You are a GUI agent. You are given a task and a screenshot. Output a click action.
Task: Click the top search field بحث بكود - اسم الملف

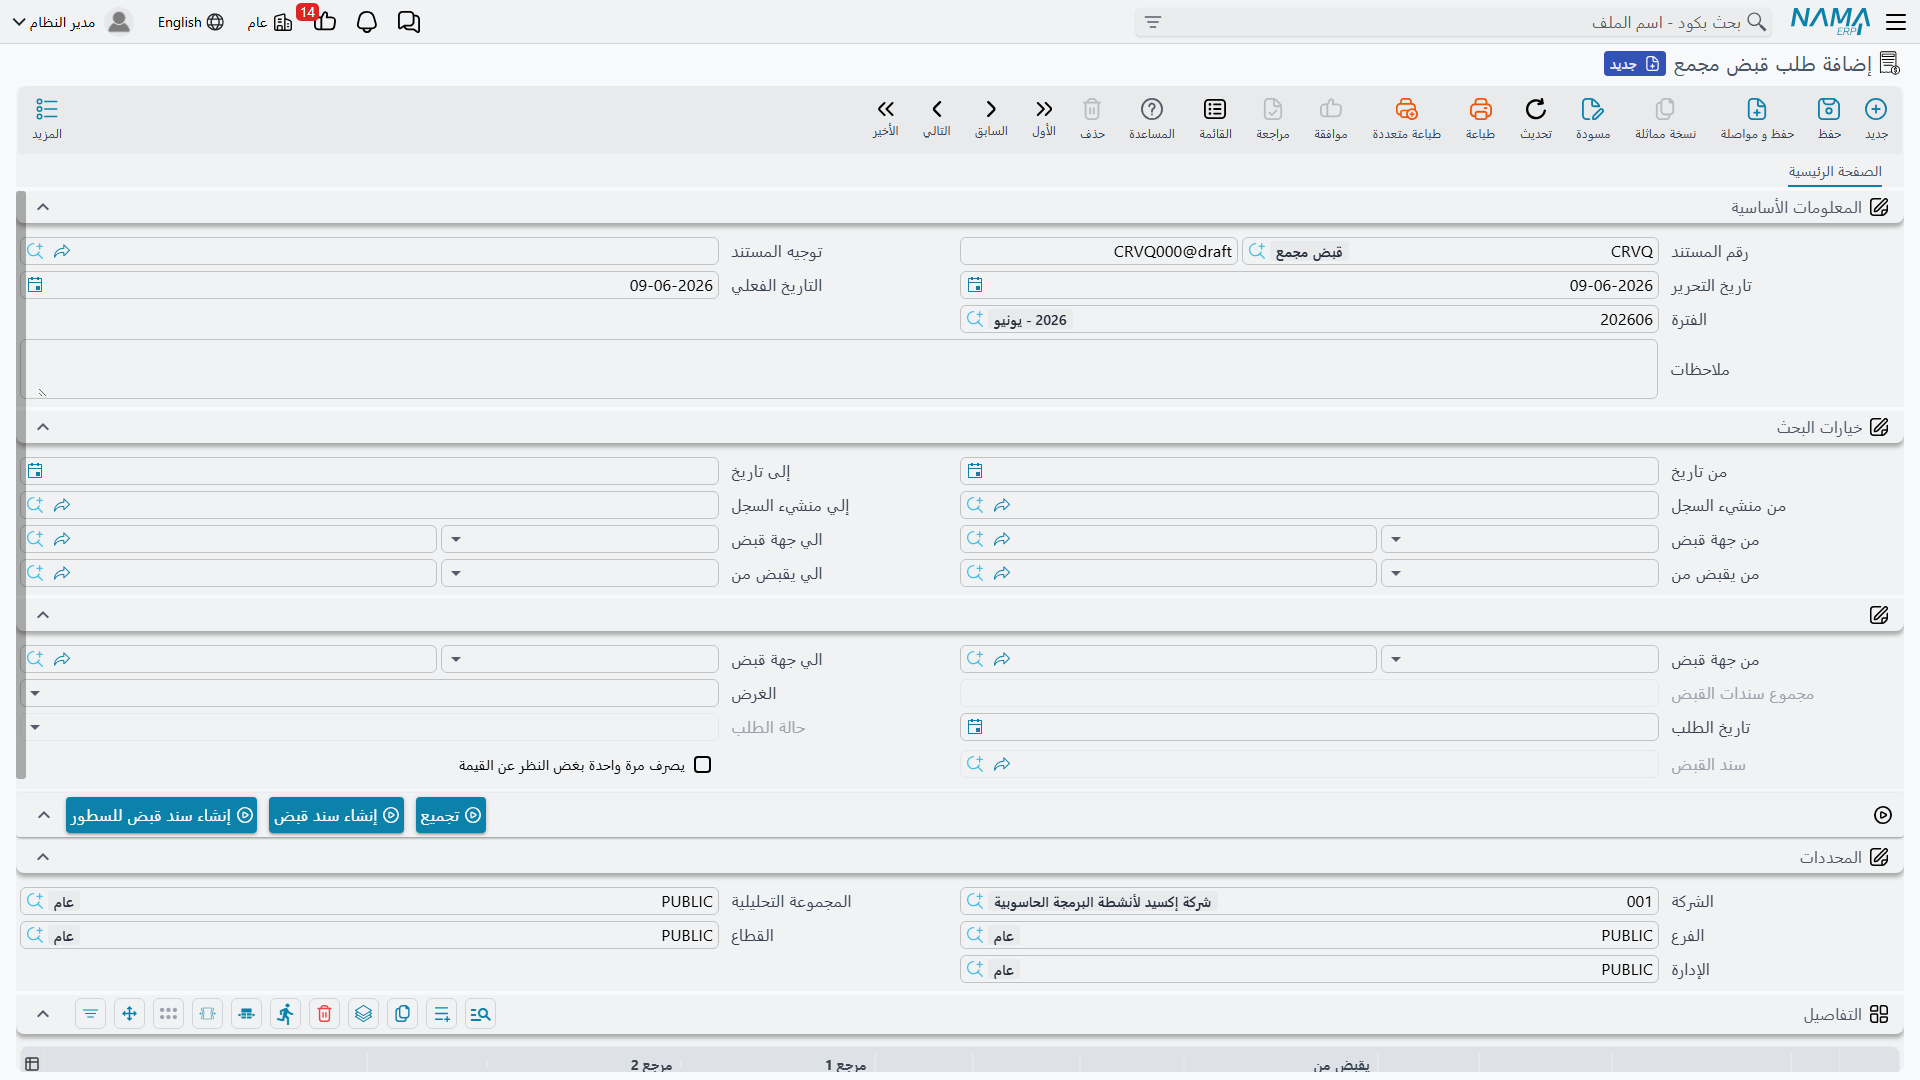pos(1452,22)
